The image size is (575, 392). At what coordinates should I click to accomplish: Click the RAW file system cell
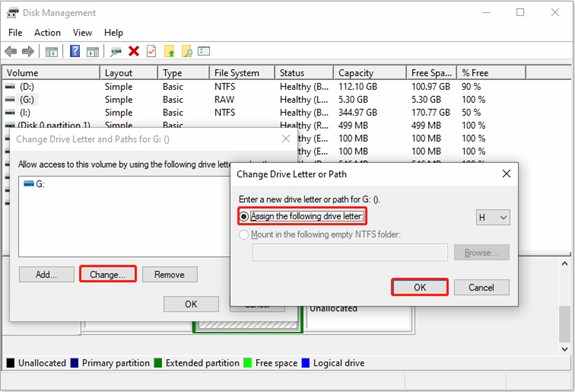pyautogui.click(x=224, y=99)
